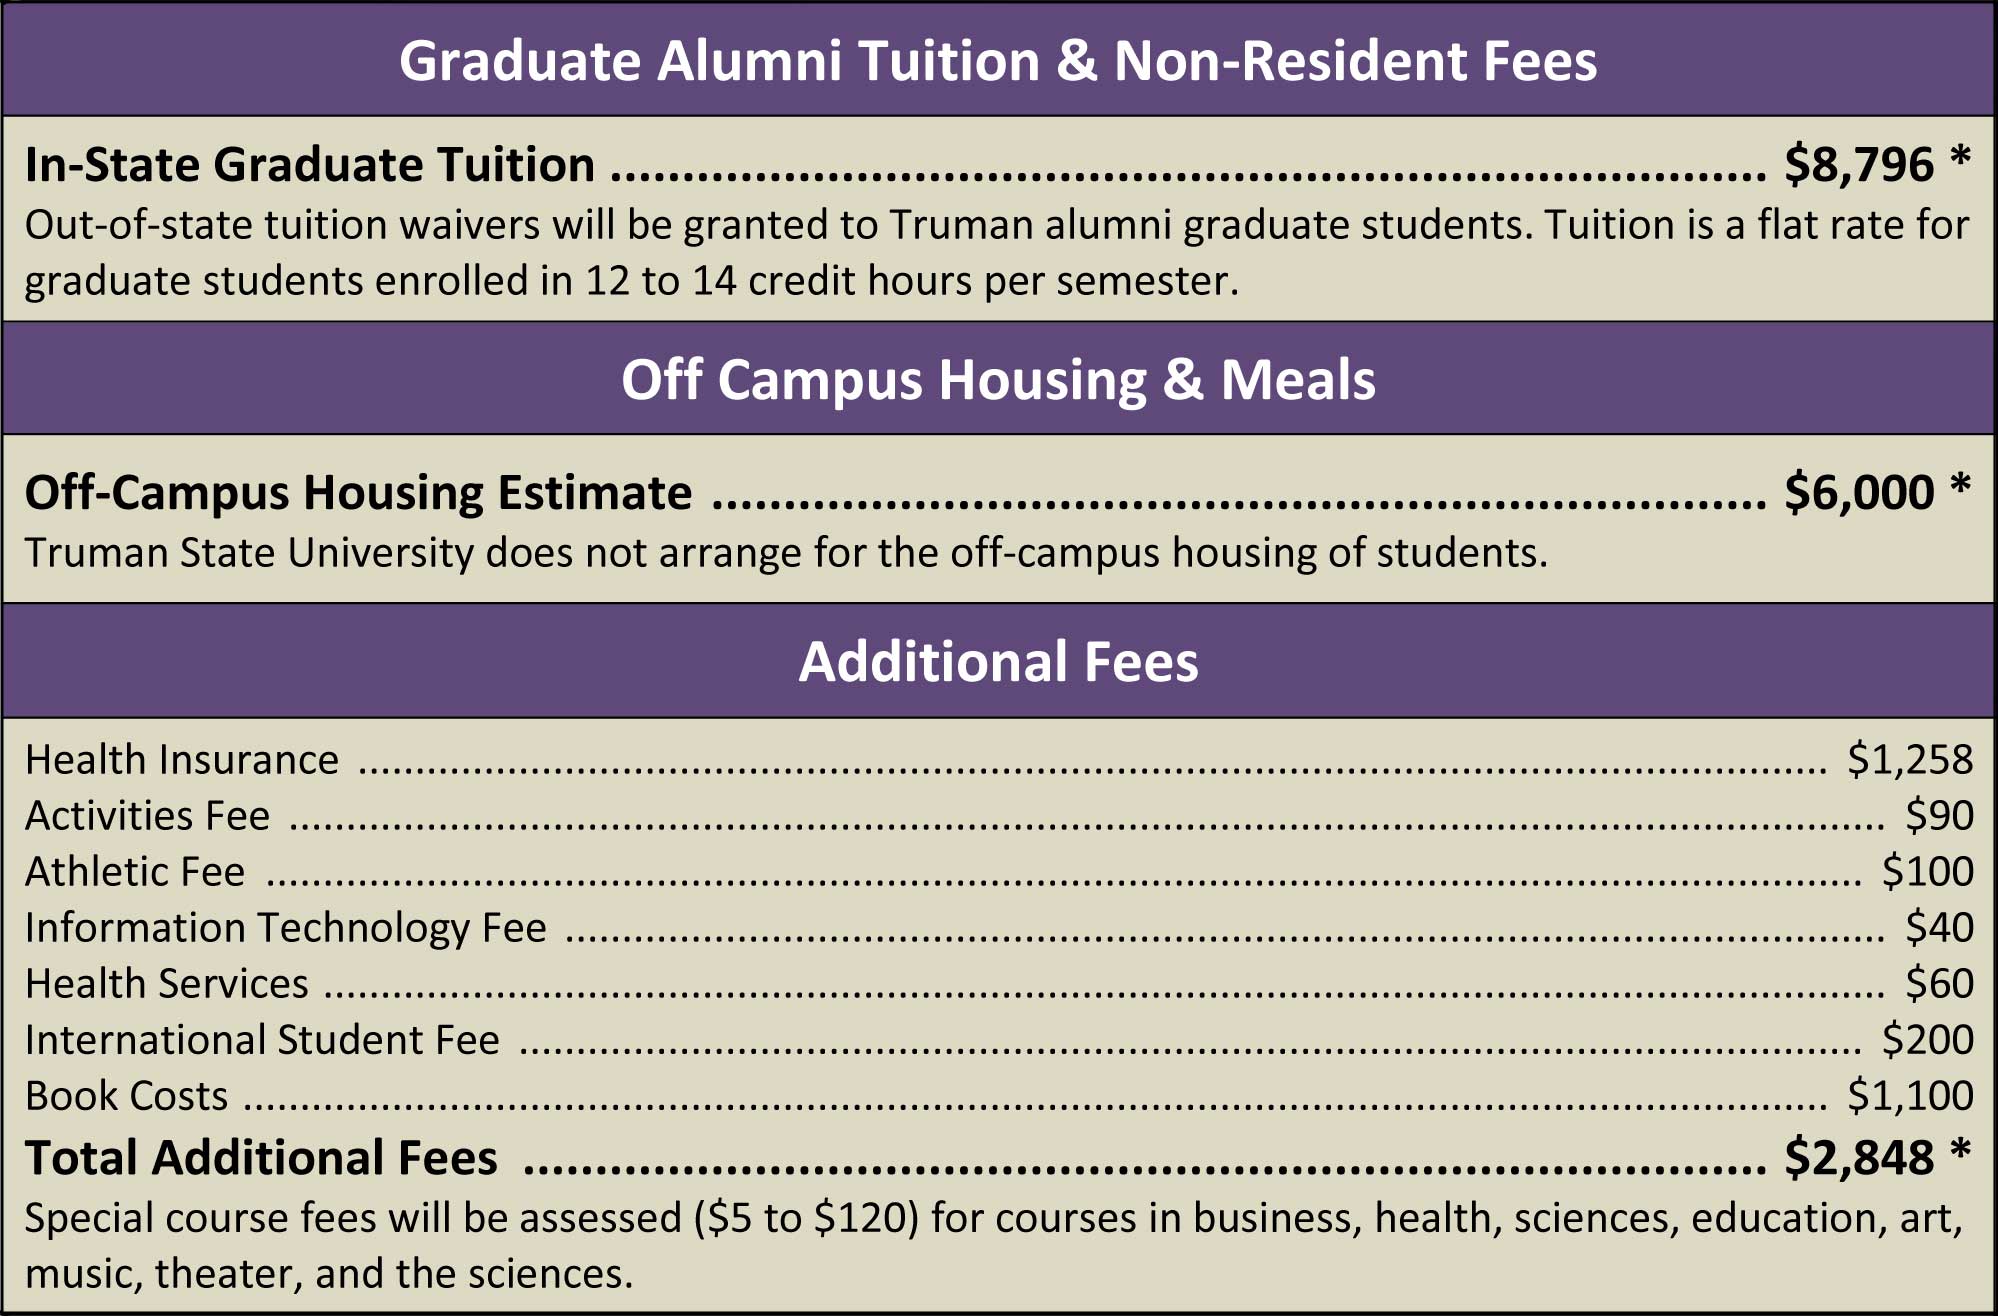Click the Health Services row label
Viewport: 1998px width, 1316px height.
click(x=167, y=984)
